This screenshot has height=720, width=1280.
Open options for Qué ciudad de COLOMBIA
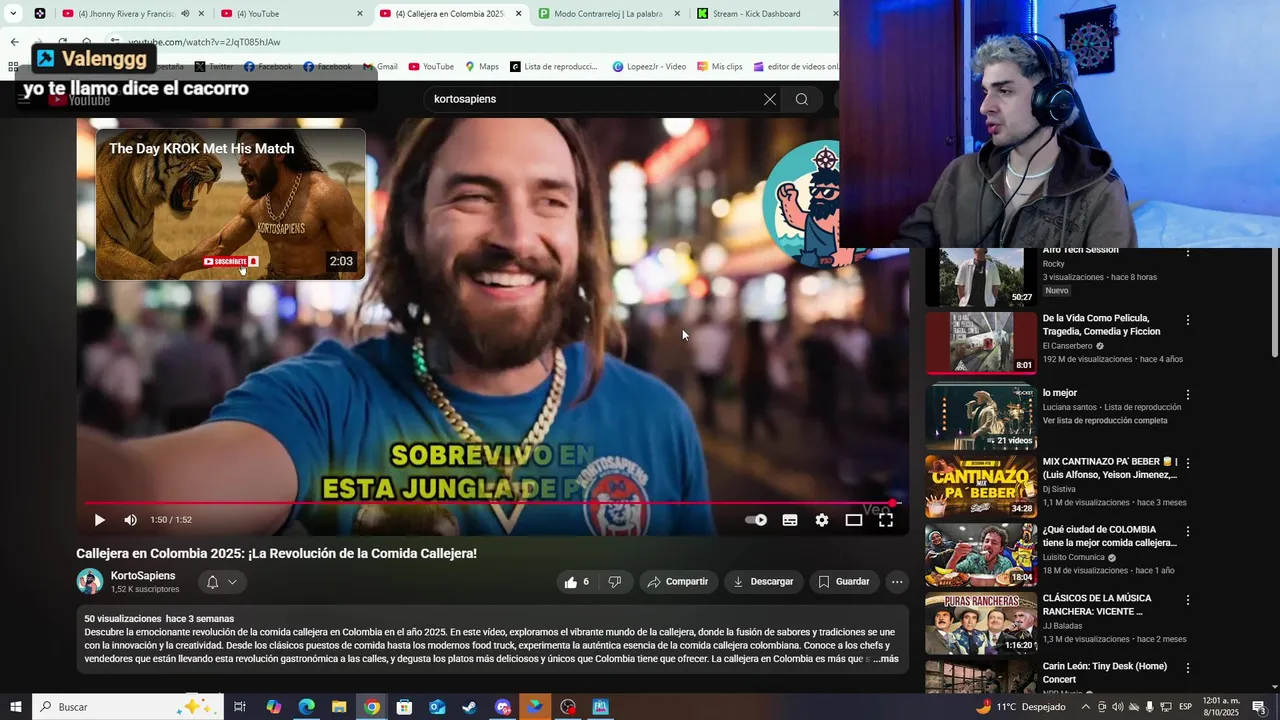1188,531
